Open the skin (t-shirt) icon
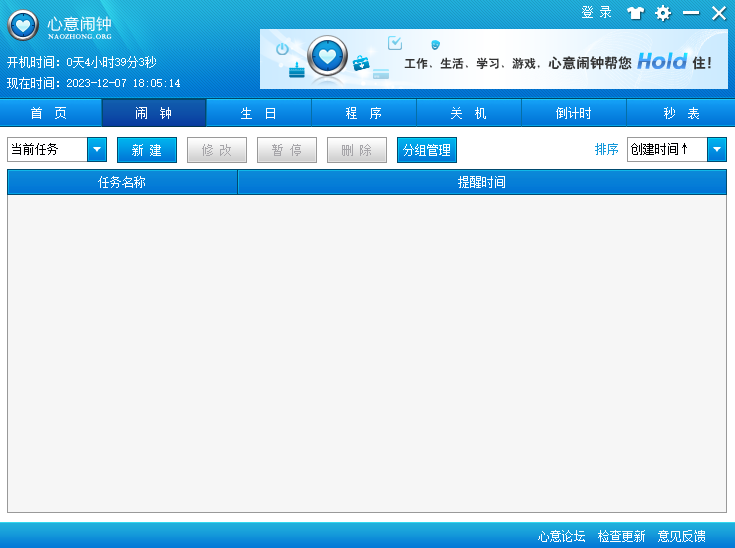 pyautogui.click(x=636, y=13)
